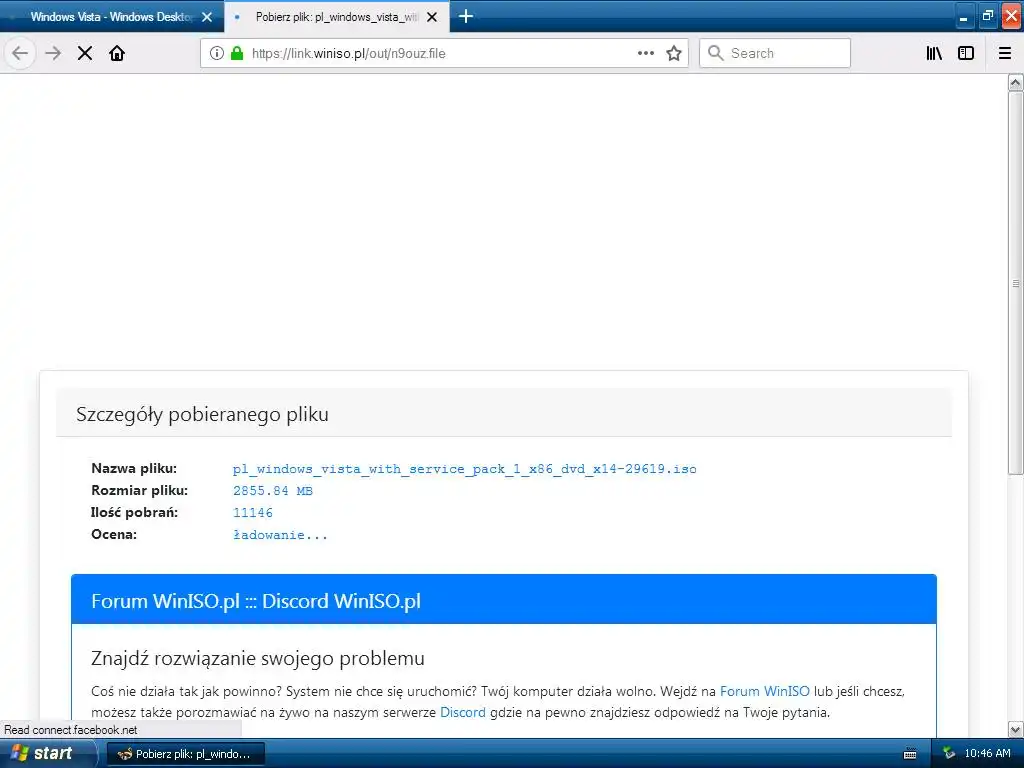
Task: Click the scrollbar down arrow
Action: click(x=1016, y=729)
